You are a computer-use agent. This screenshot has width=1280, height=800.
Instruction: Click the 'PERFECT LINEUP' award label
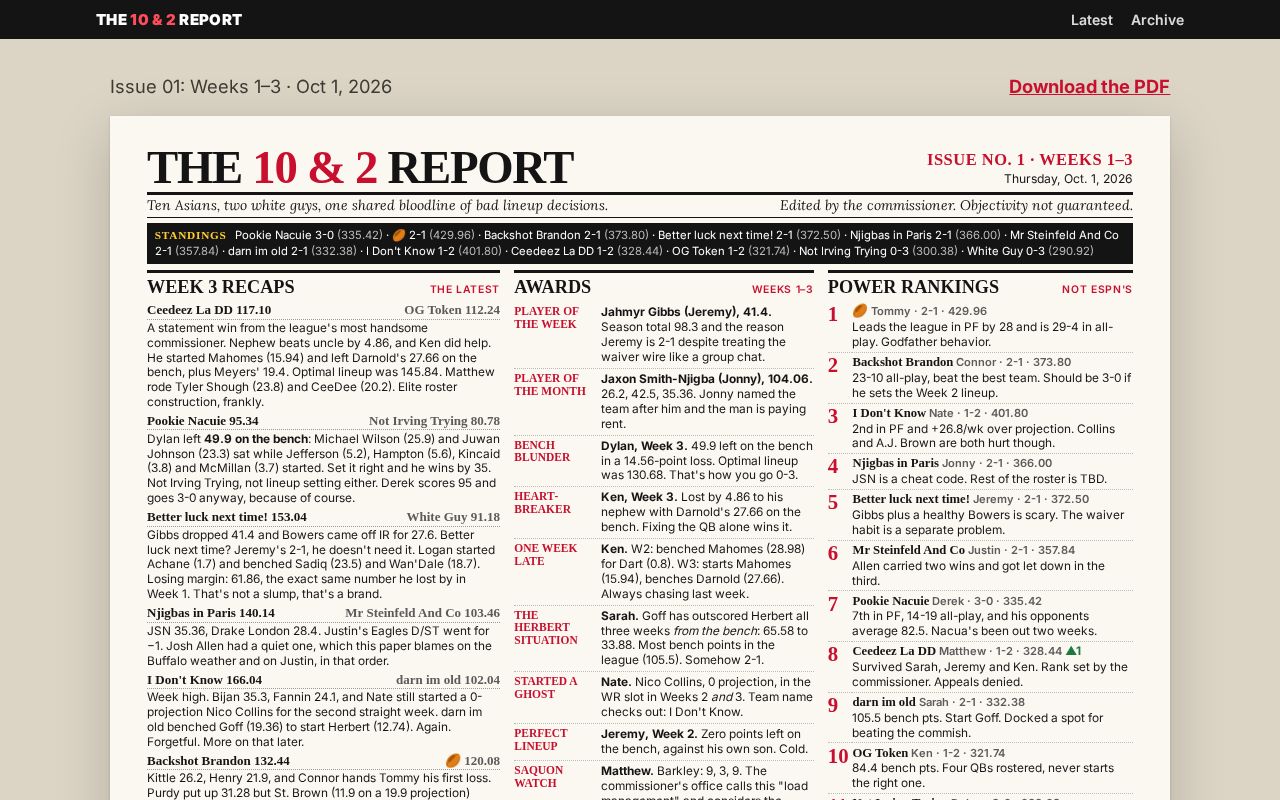pyautogui.click(x=541, y=740)
